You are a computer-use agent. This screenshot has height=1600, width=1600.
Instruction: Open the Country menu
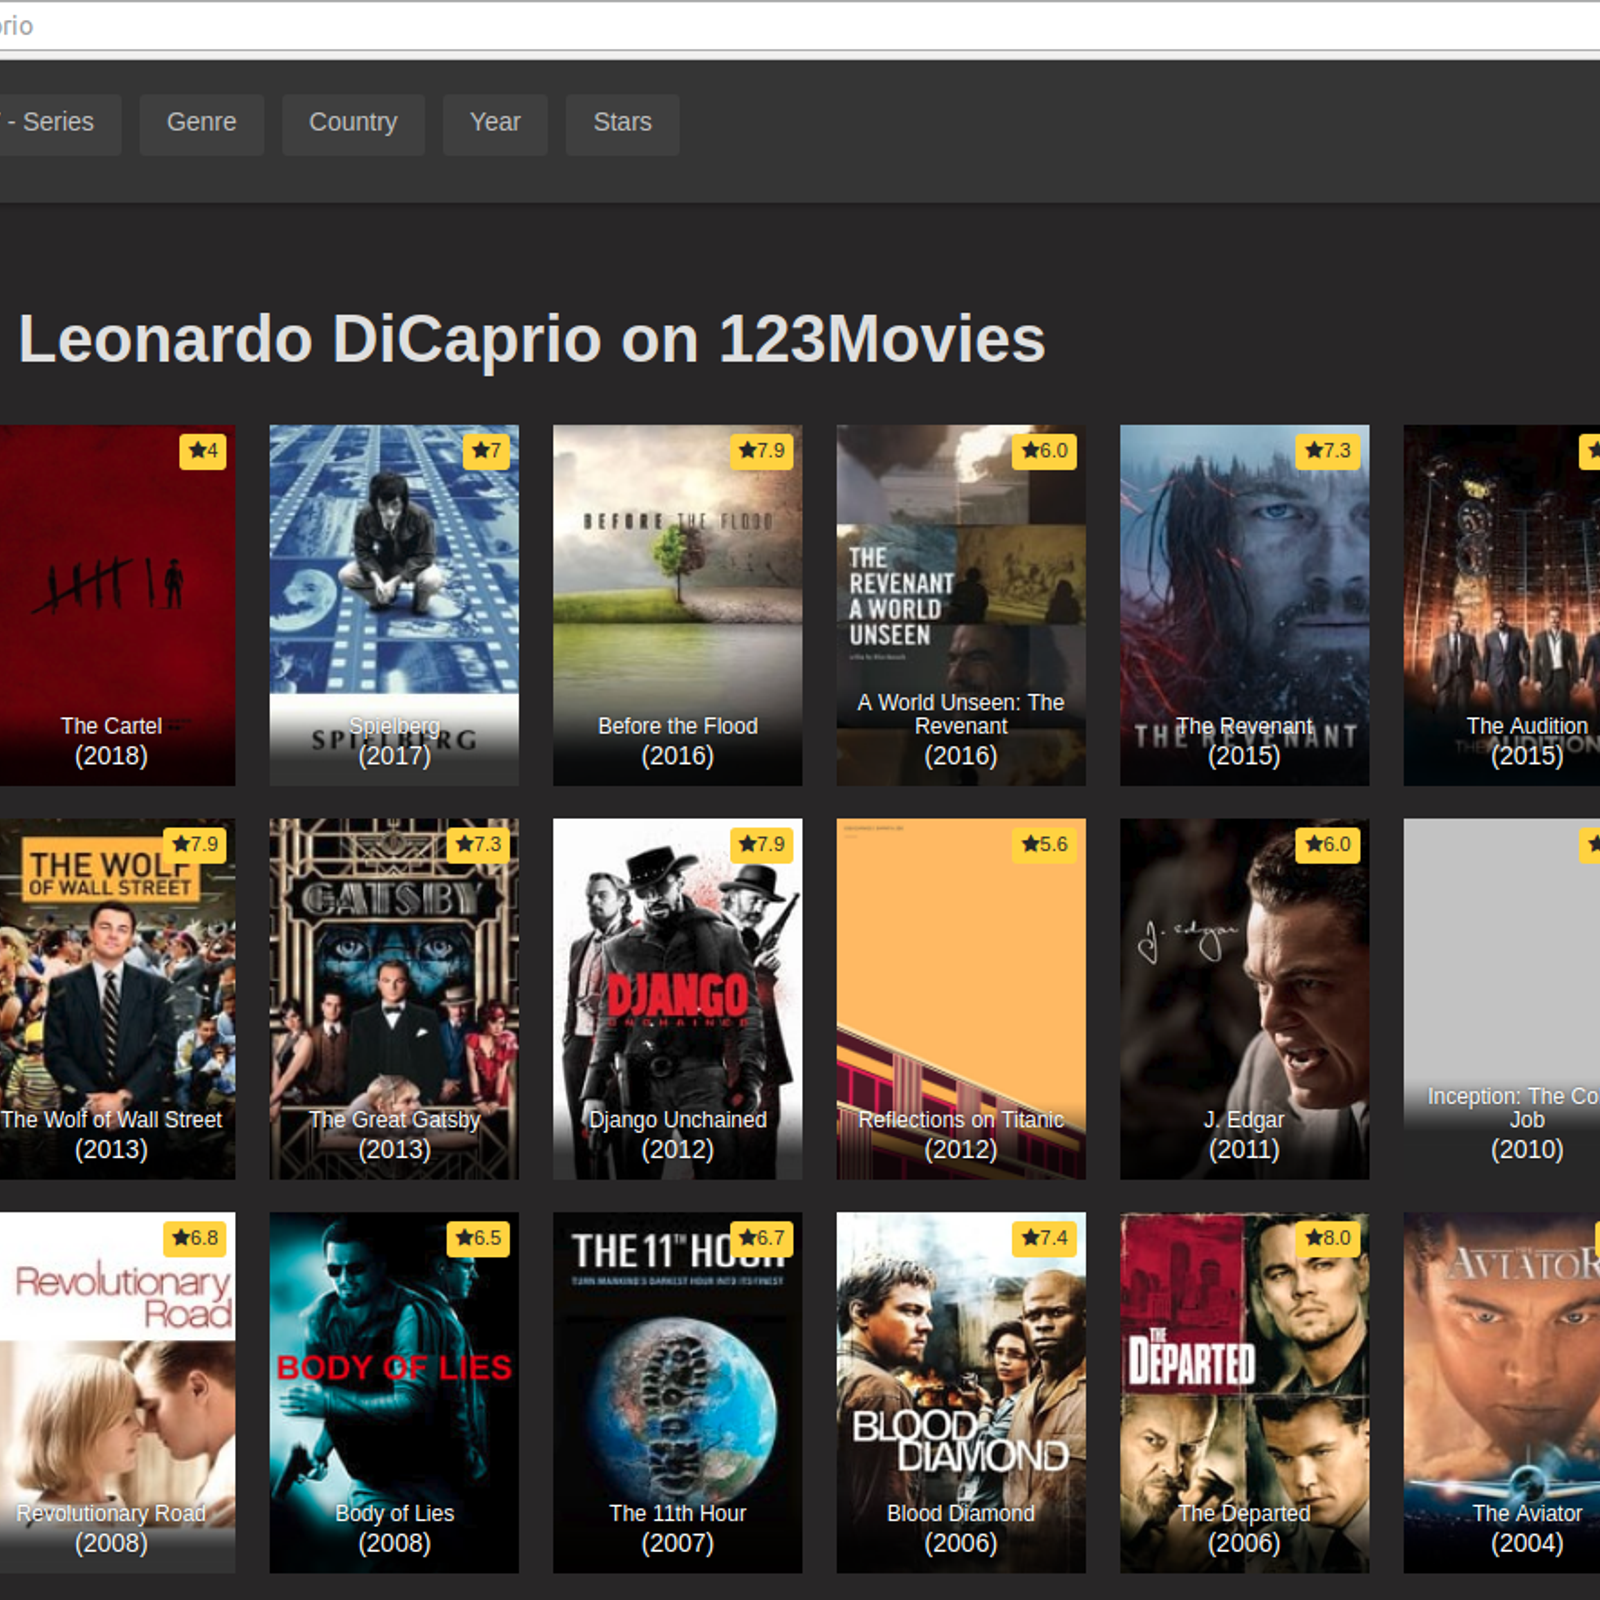(x=353, y=124)
